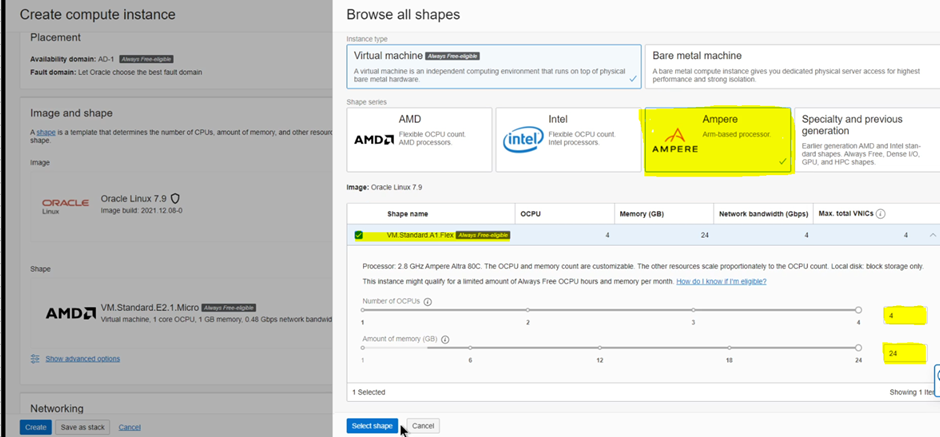Click the AMD logo beside VM.Standard.E2.1.Micro
The height and width of the screenshot is (437, 940).
point(71,313)
